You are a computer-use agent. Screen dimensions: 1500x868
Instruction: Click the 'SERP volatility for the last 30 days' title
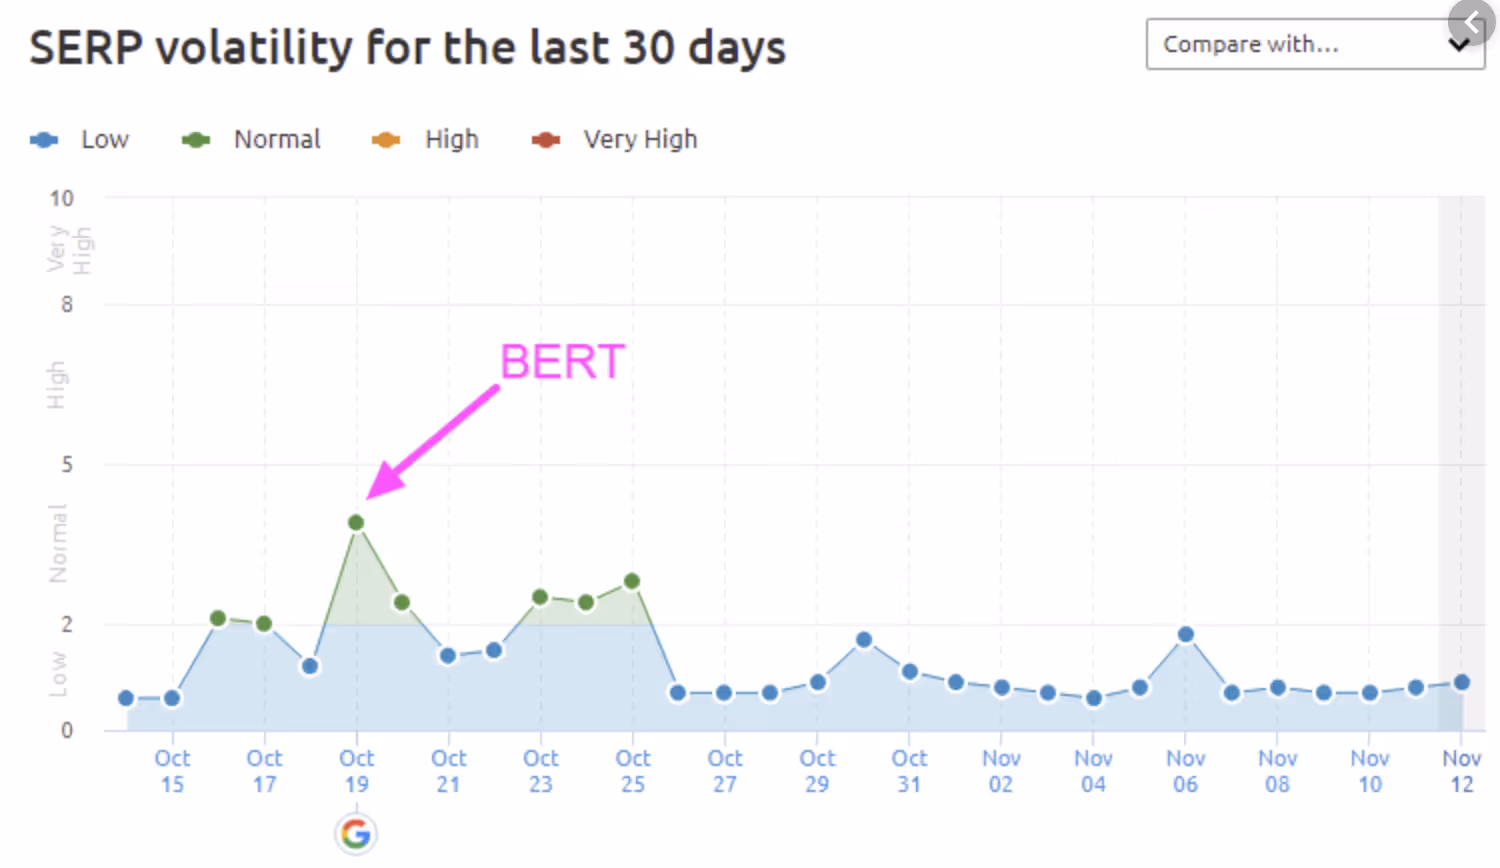tap(408, 48)
